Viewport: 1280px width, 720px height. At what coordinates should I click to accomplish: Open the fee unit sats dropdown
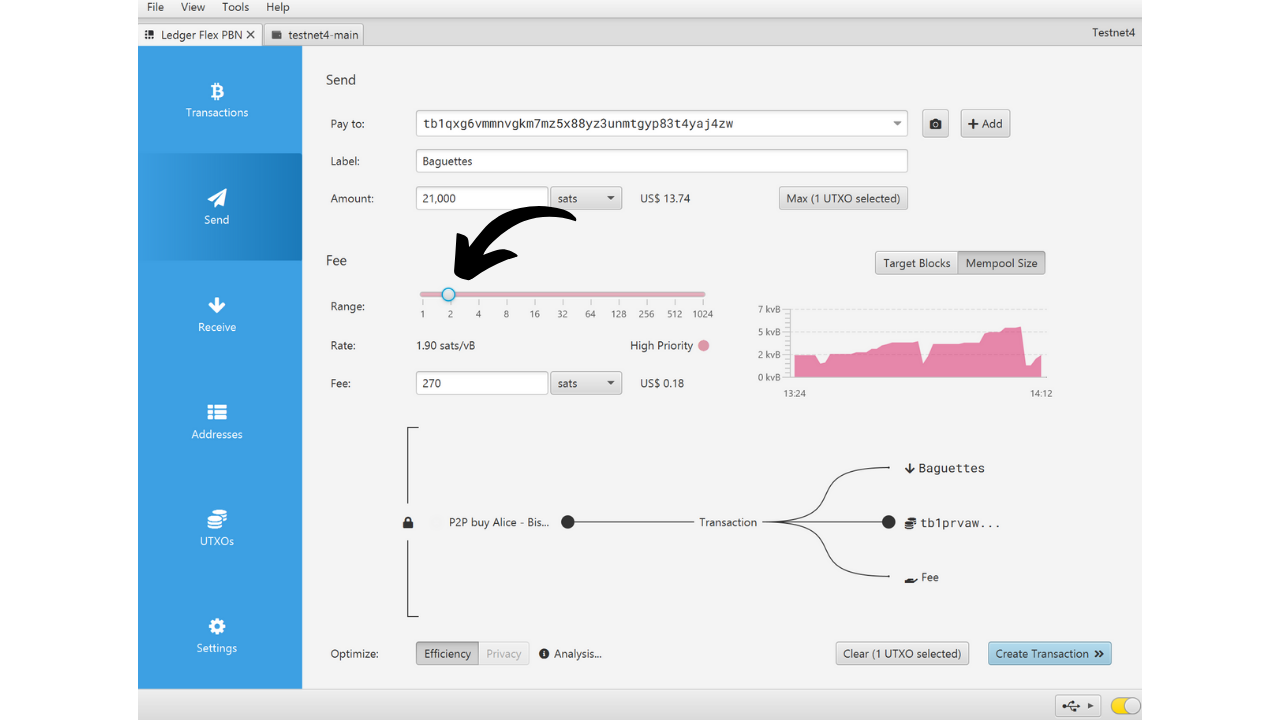pos(586,383)
